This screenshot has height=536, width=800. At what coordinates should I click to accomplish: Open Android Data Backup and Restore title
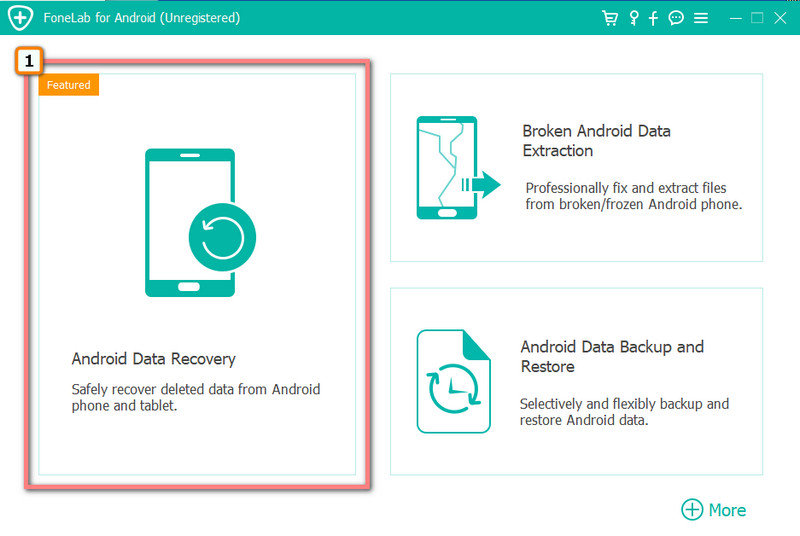coord(612,356)
